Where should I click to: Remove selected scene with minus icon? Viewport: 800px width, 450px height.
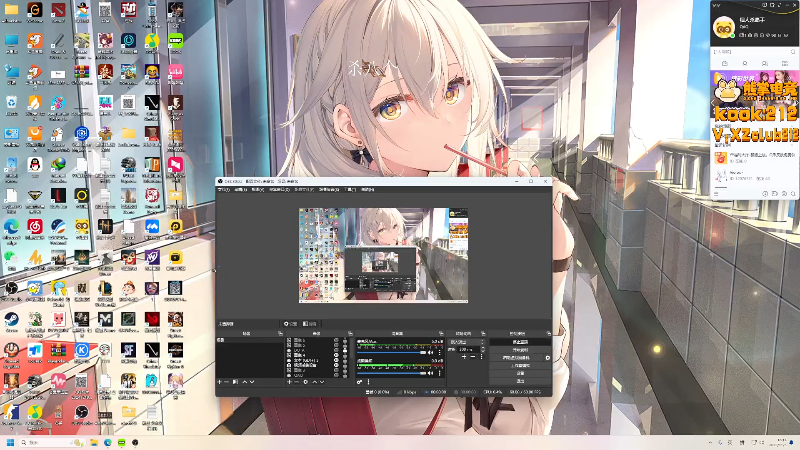(227, 382)
